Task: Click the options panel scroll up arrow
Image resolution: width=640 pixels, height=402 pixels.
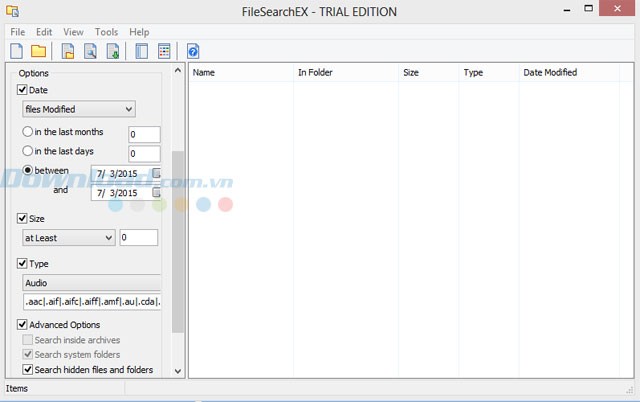Action: (178, 70)
